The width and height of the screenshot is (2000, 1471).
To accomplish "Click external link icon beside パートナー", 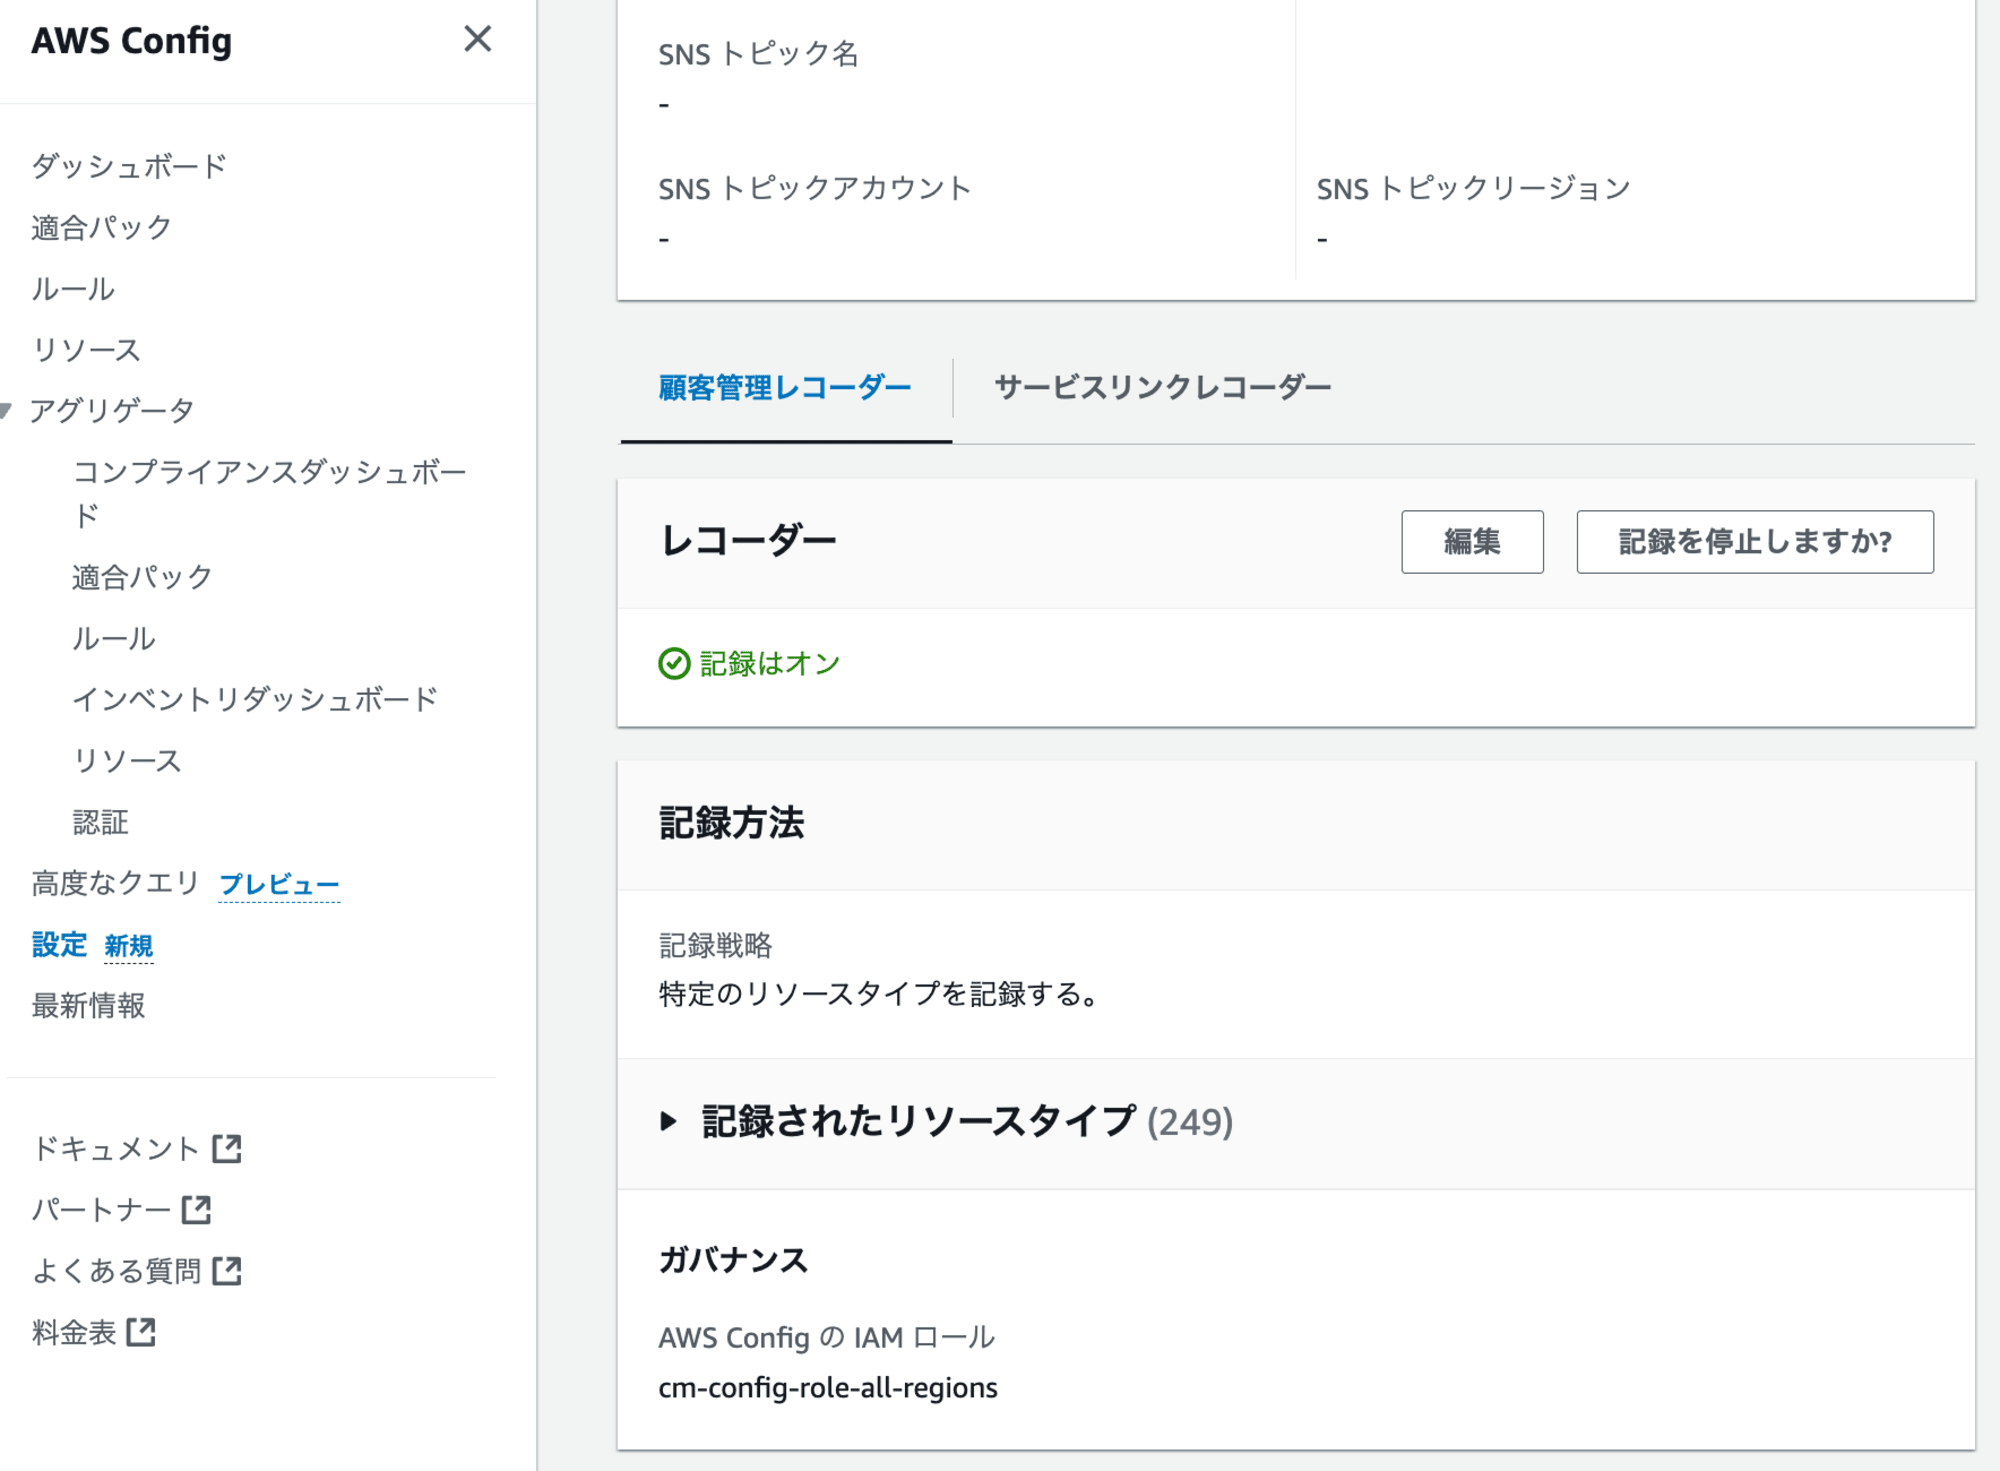I will 197,1210.
